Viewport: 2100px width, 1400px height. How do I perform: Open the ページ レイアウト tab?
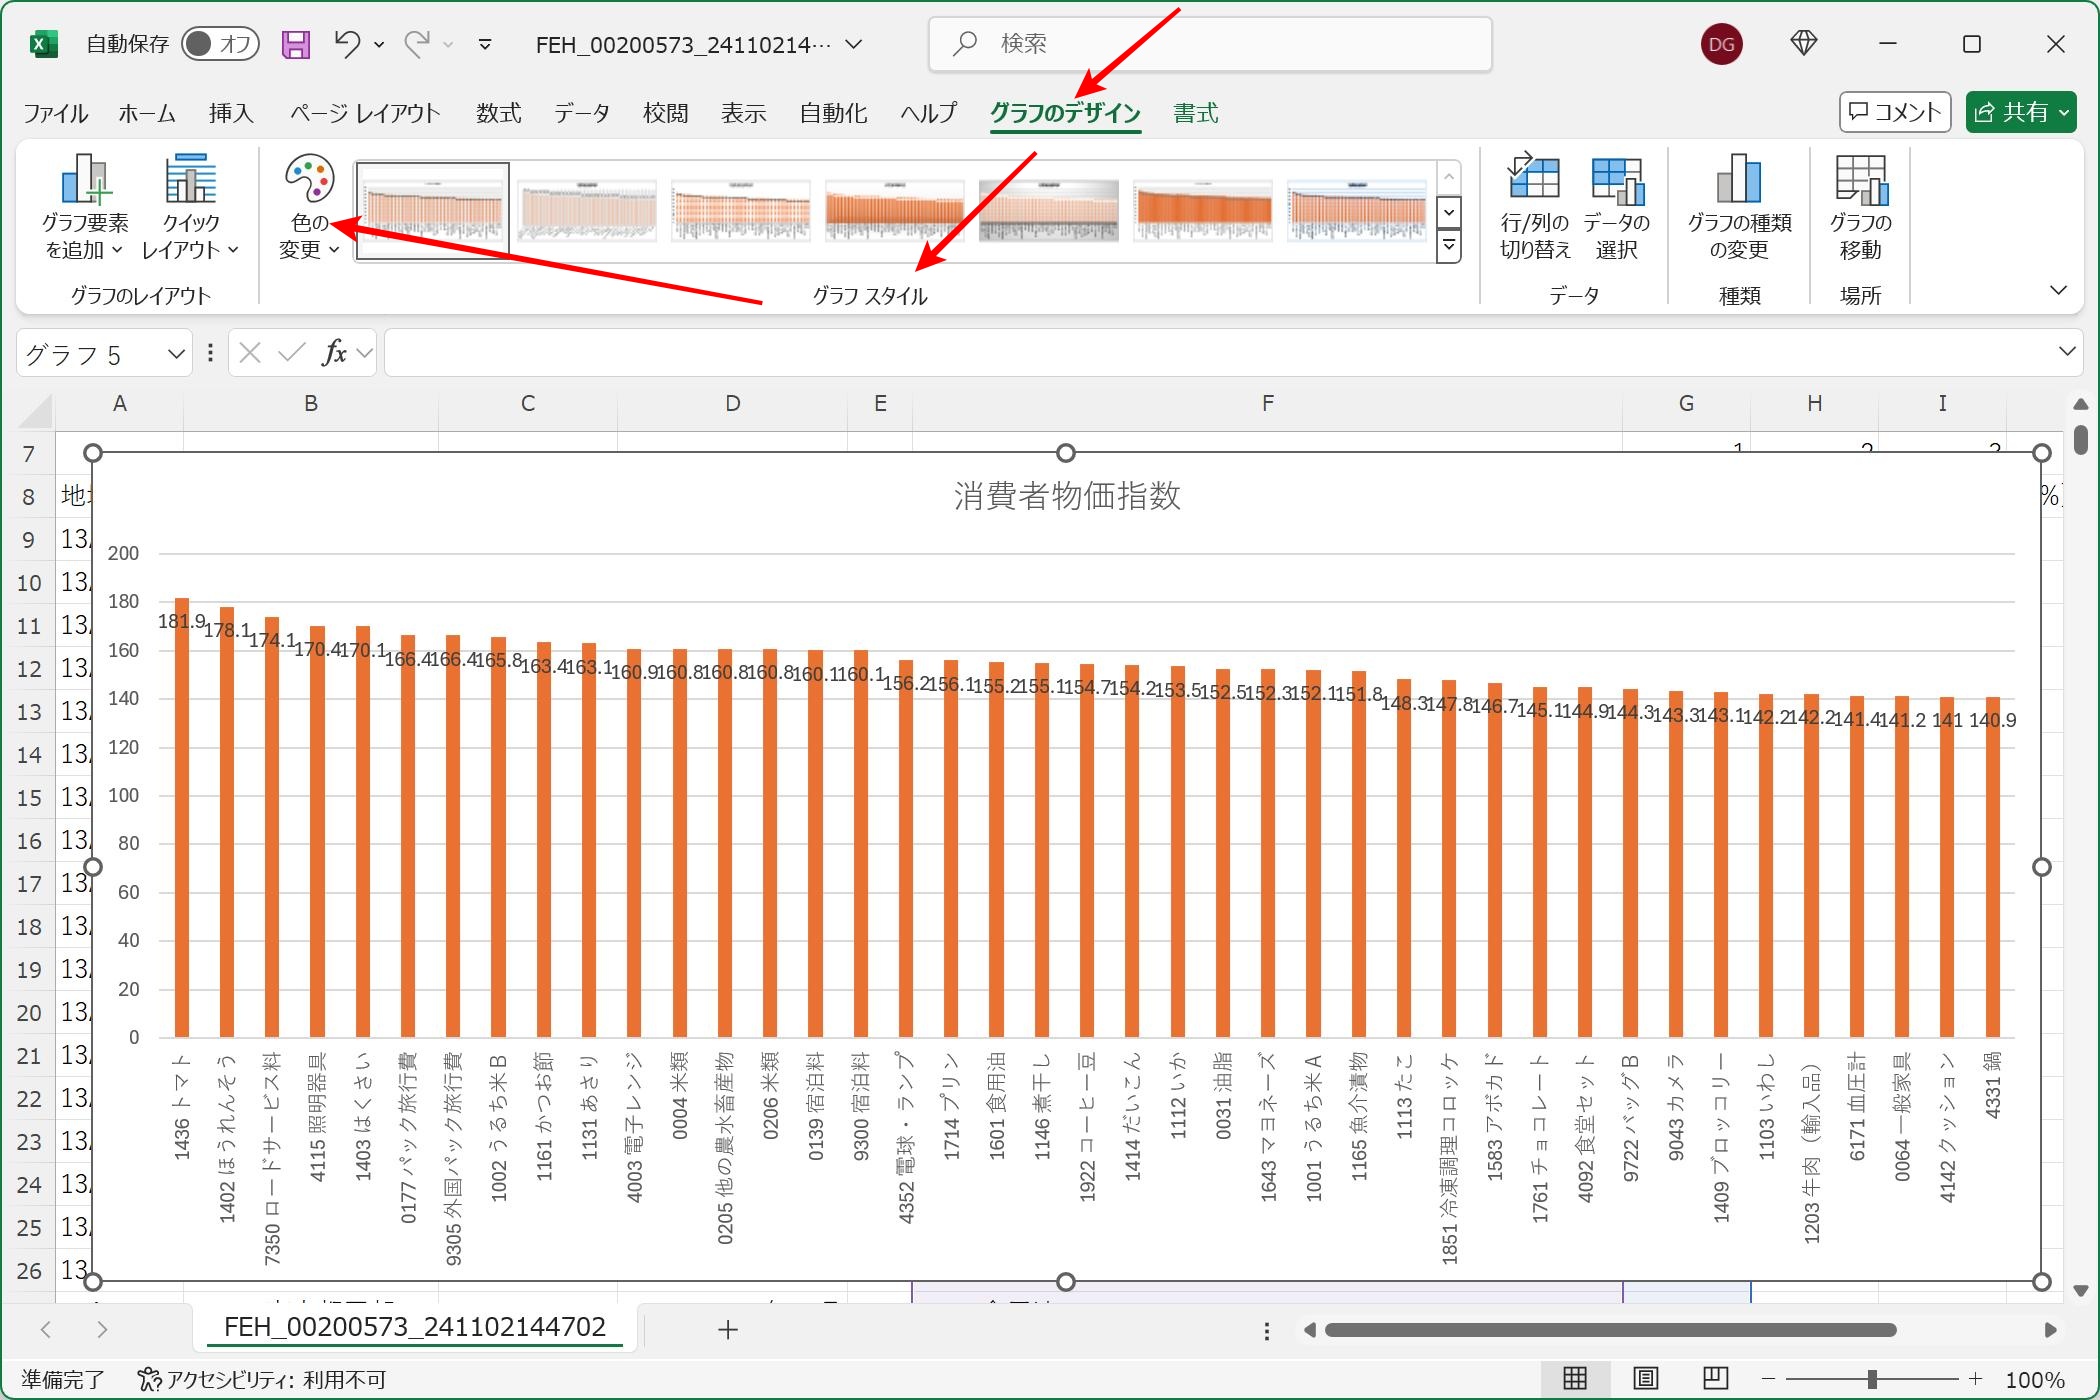click(x=365, y=113)
